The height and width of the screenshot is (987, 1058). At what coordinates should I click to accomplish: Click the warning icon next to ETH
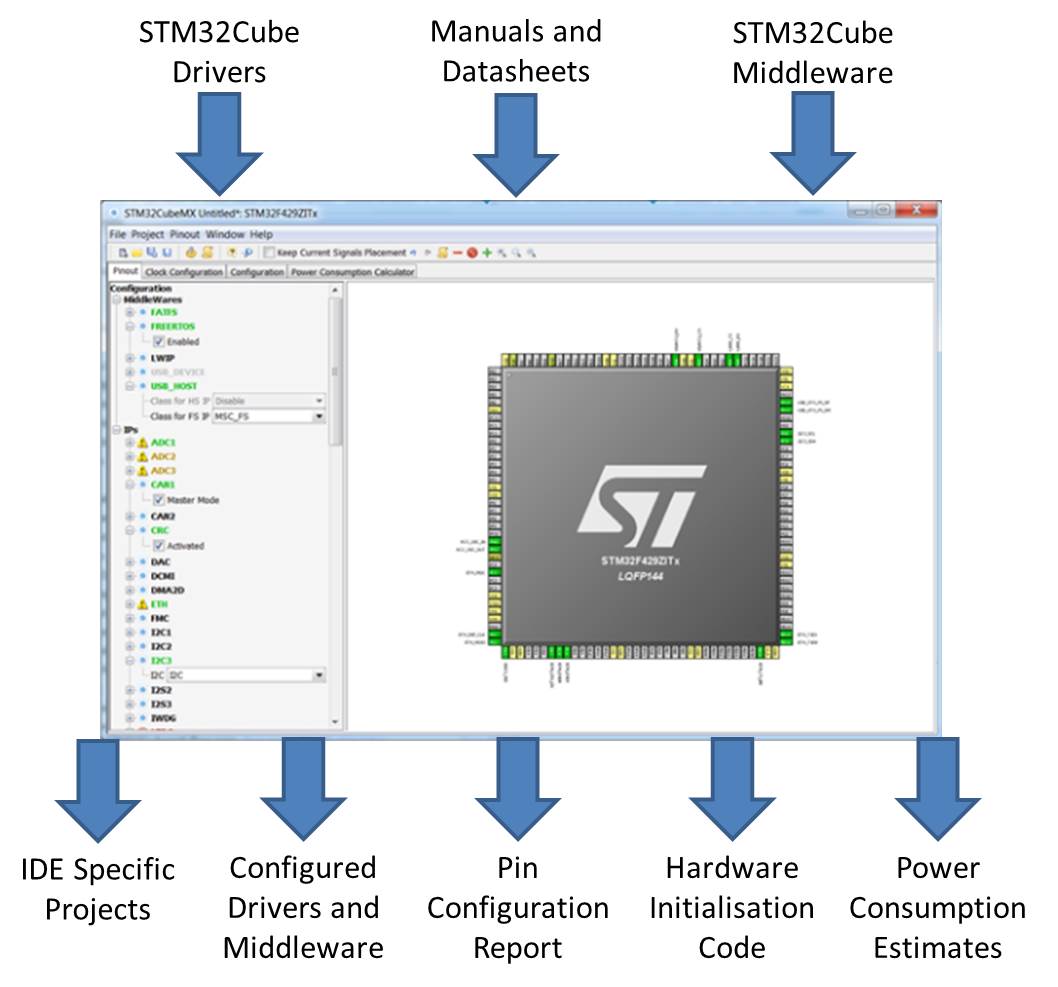(142, 604)
